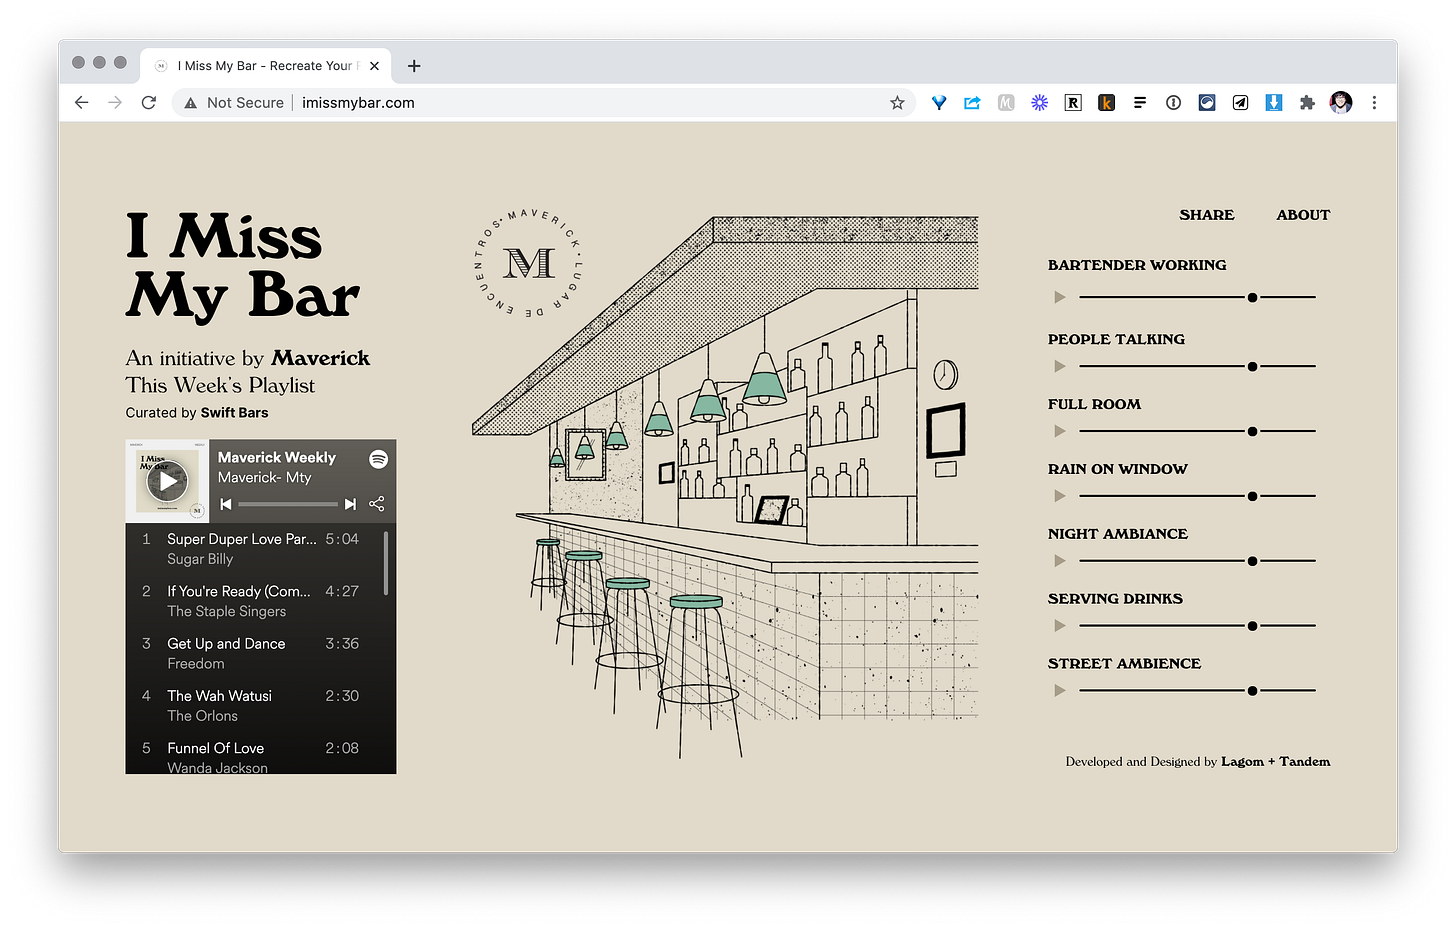Click the dark blue swirl extension icon
This screenshot has width=1456, height=930.
click(x=1207, y=102)
